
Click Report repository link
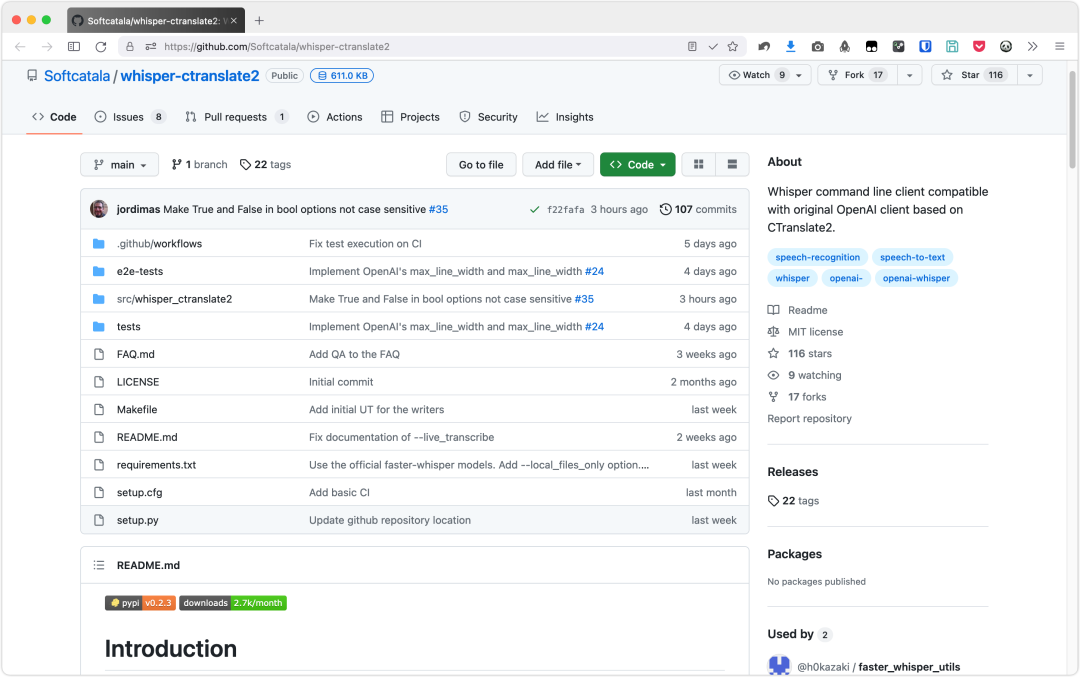[x=809, y=419]
